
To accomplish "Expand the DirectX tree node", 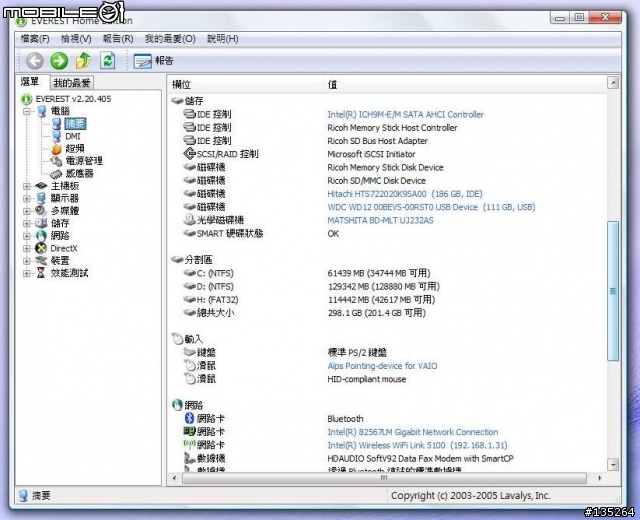I will 27,248.
